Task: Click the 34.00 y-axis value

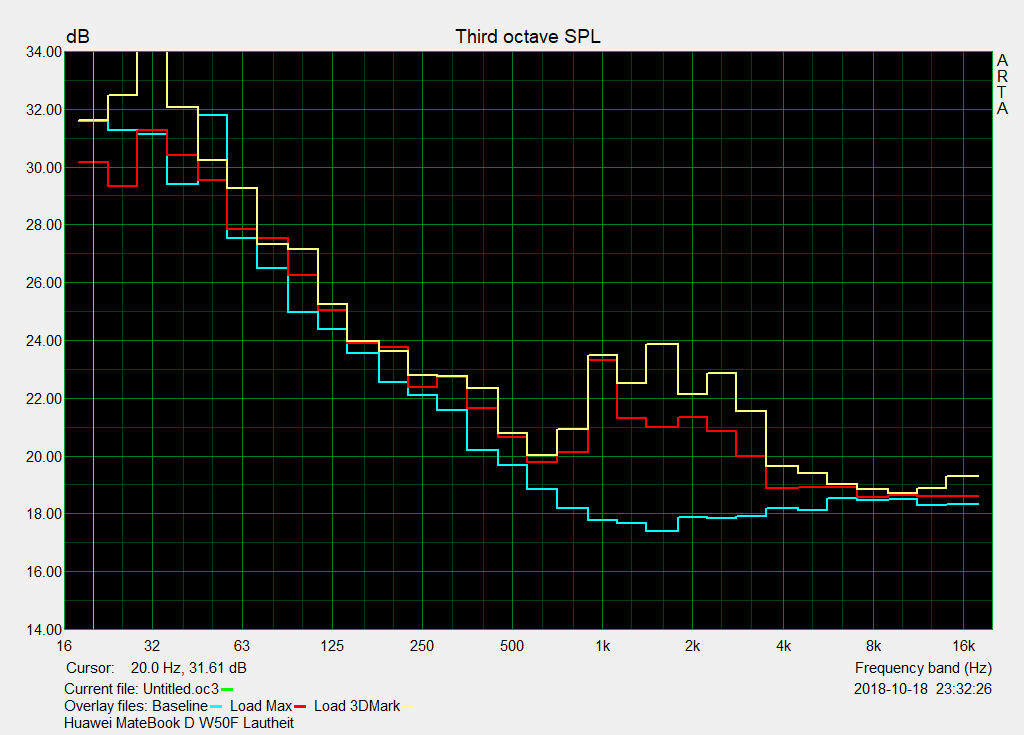Action: (x=44, y=52)
